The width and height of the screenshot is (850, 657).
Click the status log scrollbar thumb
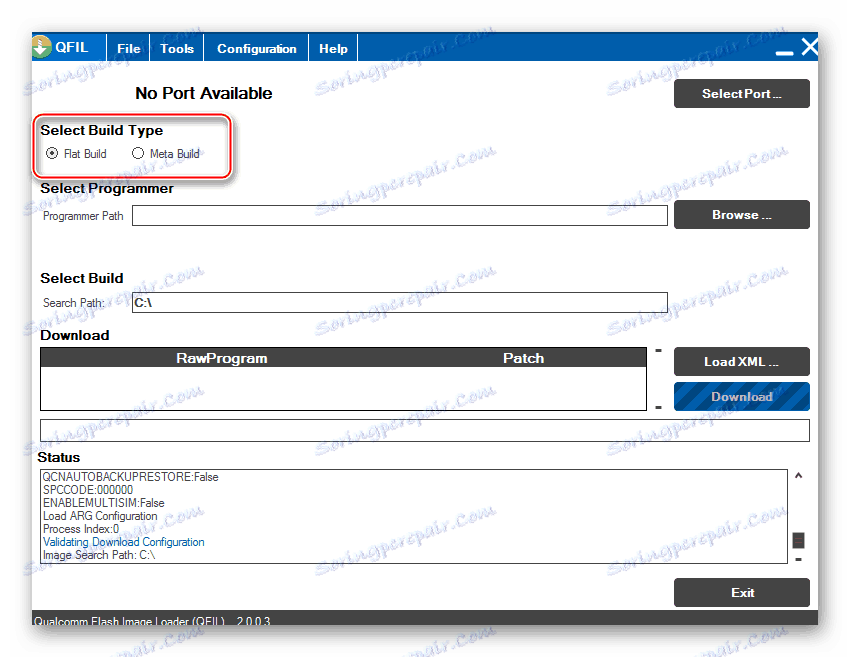coord(799,540)
